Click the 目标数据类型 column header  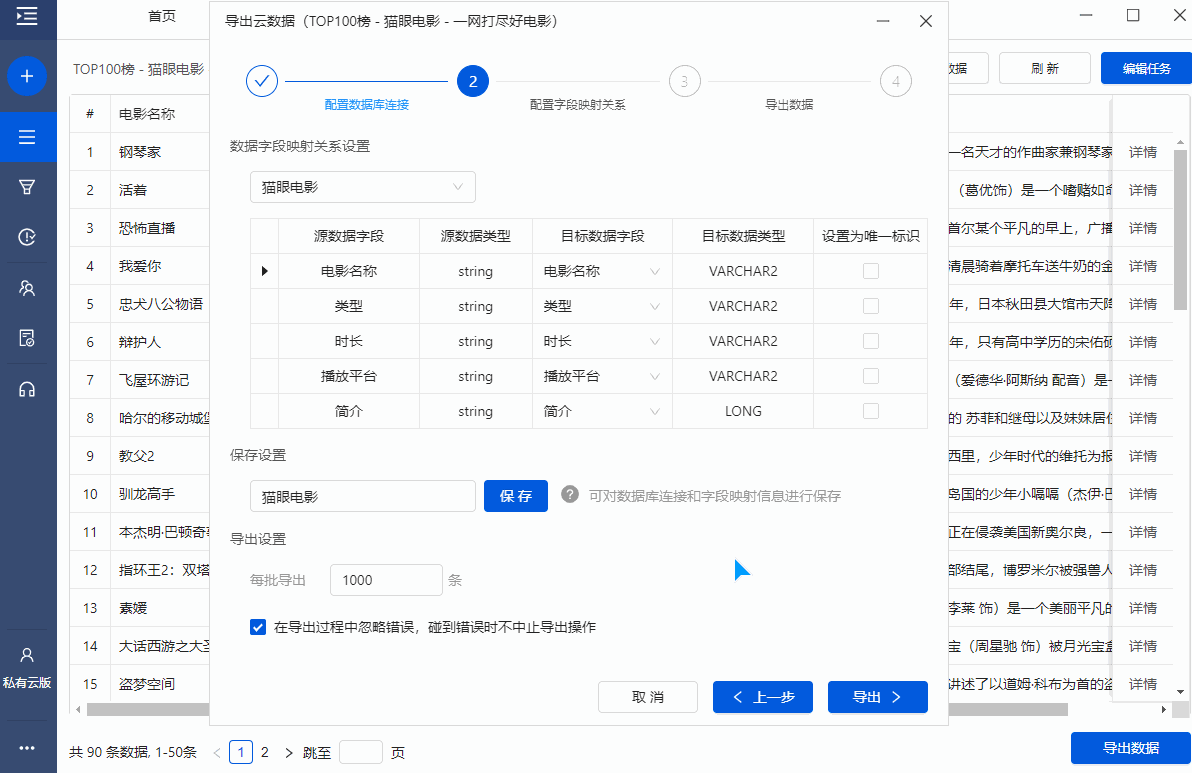(x=743, y=236)
